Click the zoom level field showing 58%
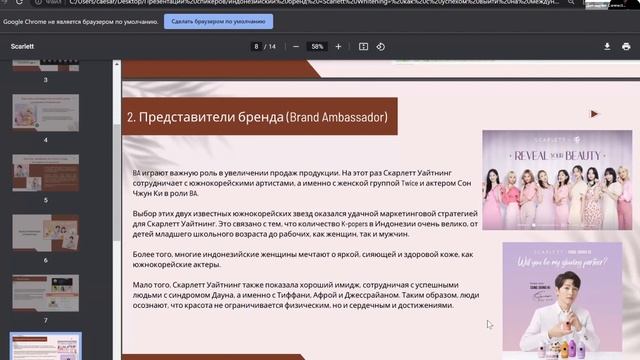640x360 pixels. tap(317, 47)
